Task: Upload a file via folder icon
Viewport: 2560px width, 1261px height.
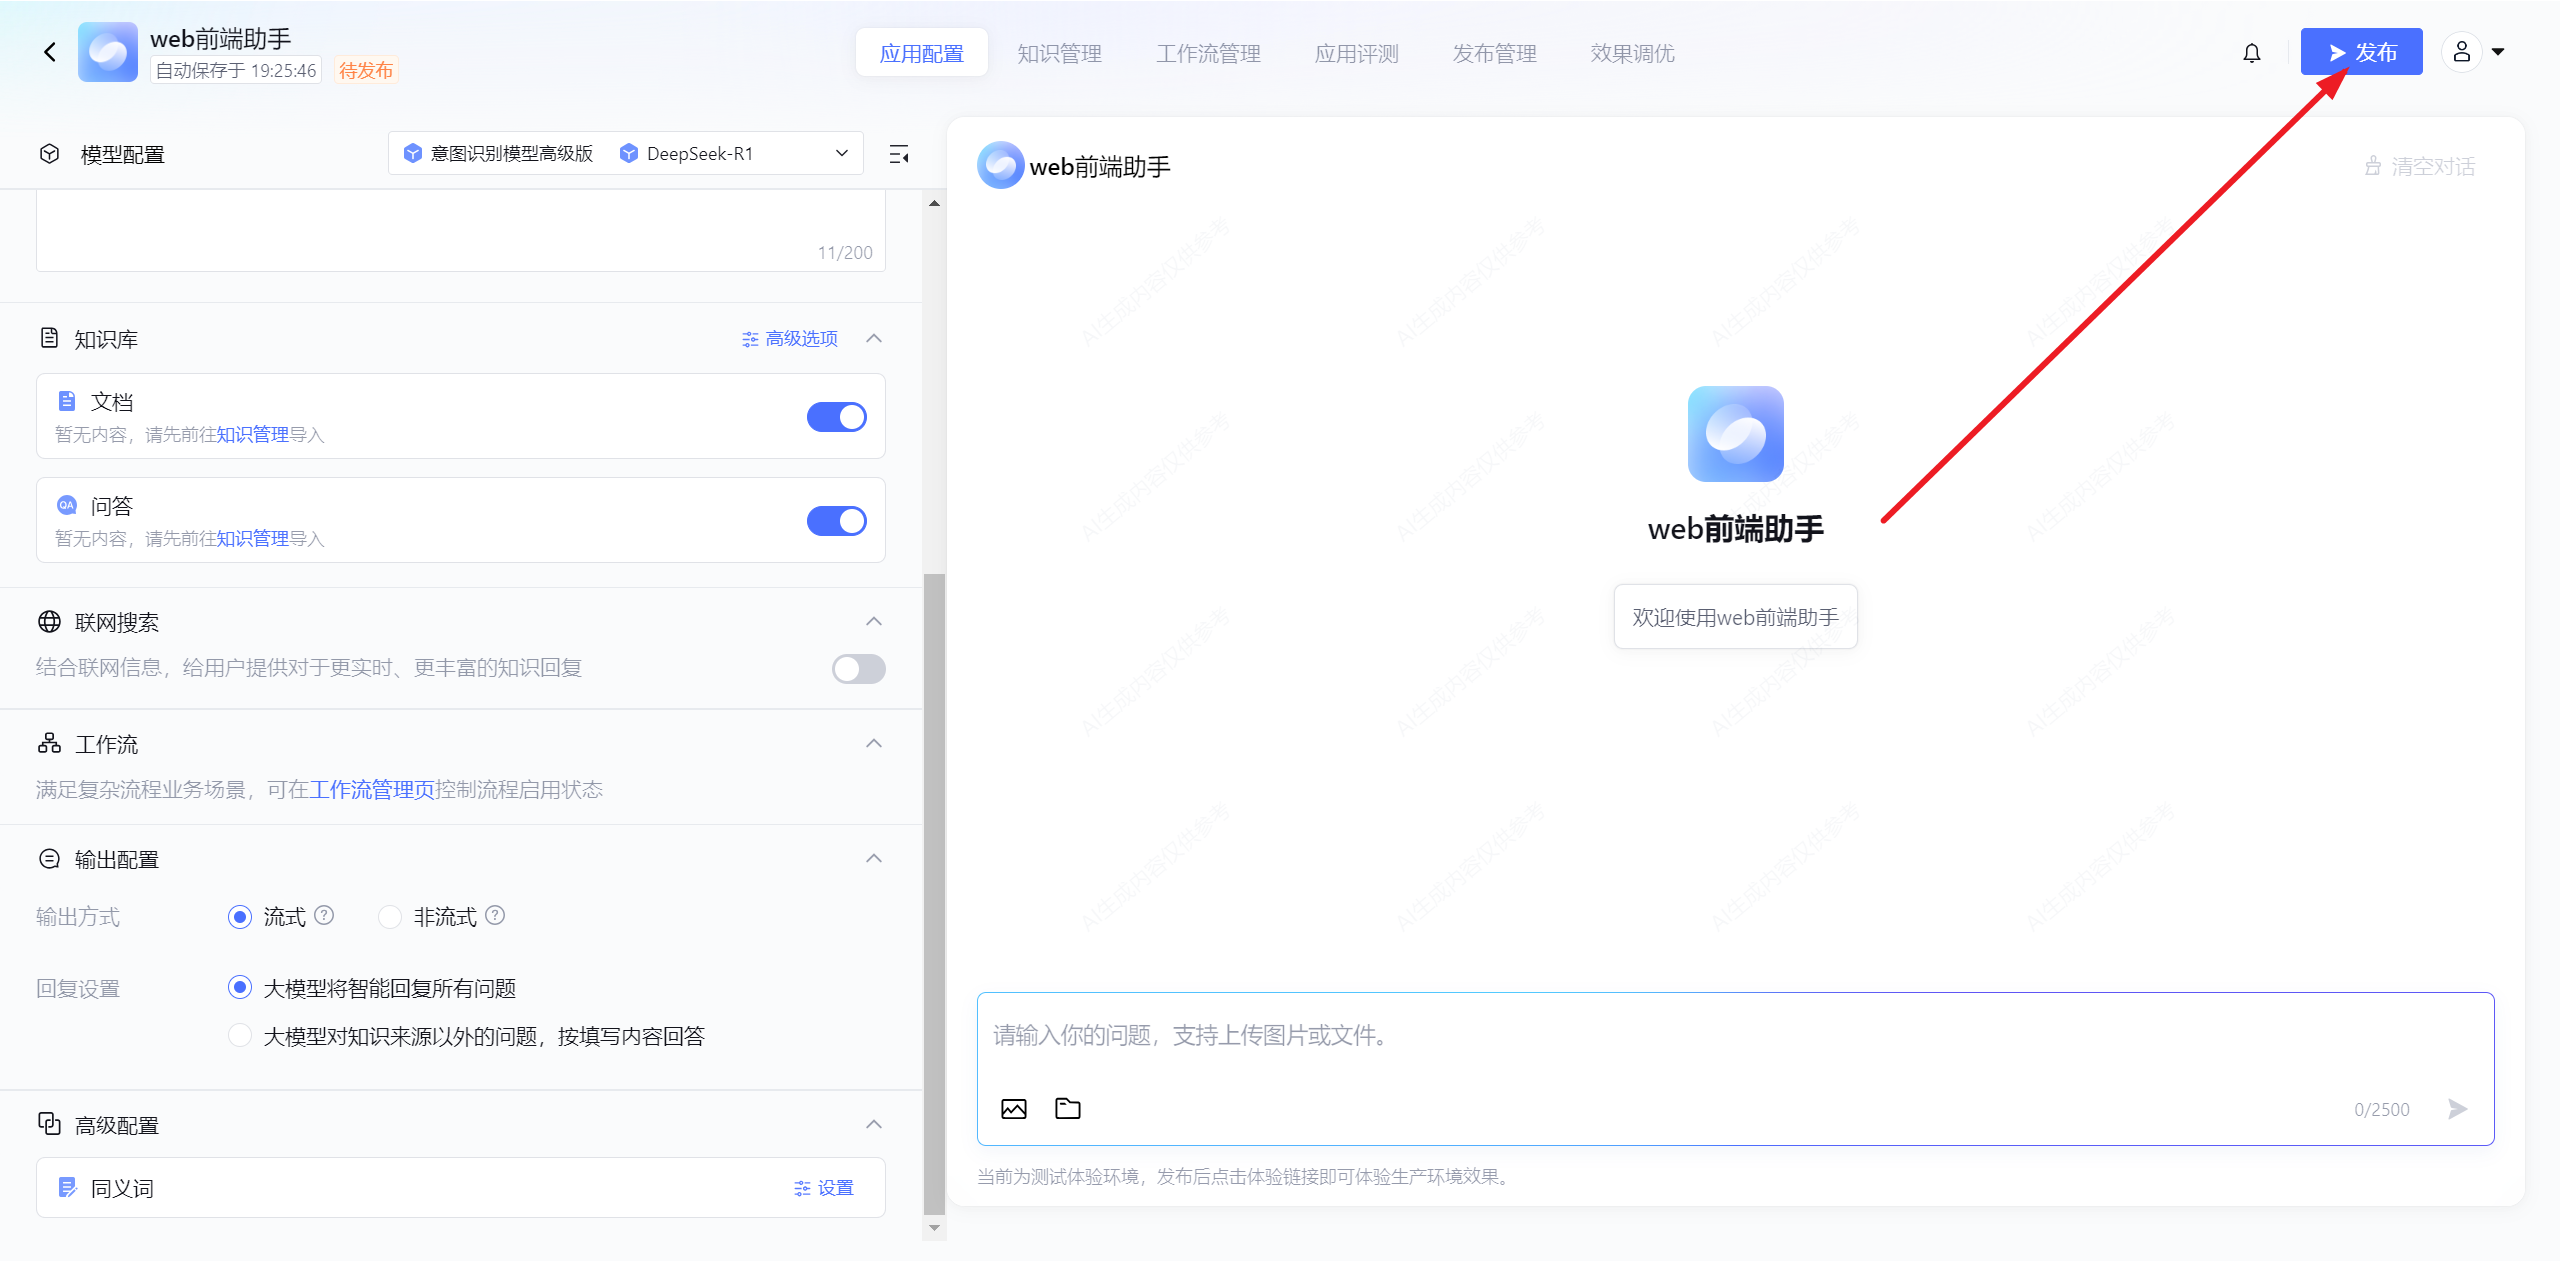Action: (x=1068, y=1108)
